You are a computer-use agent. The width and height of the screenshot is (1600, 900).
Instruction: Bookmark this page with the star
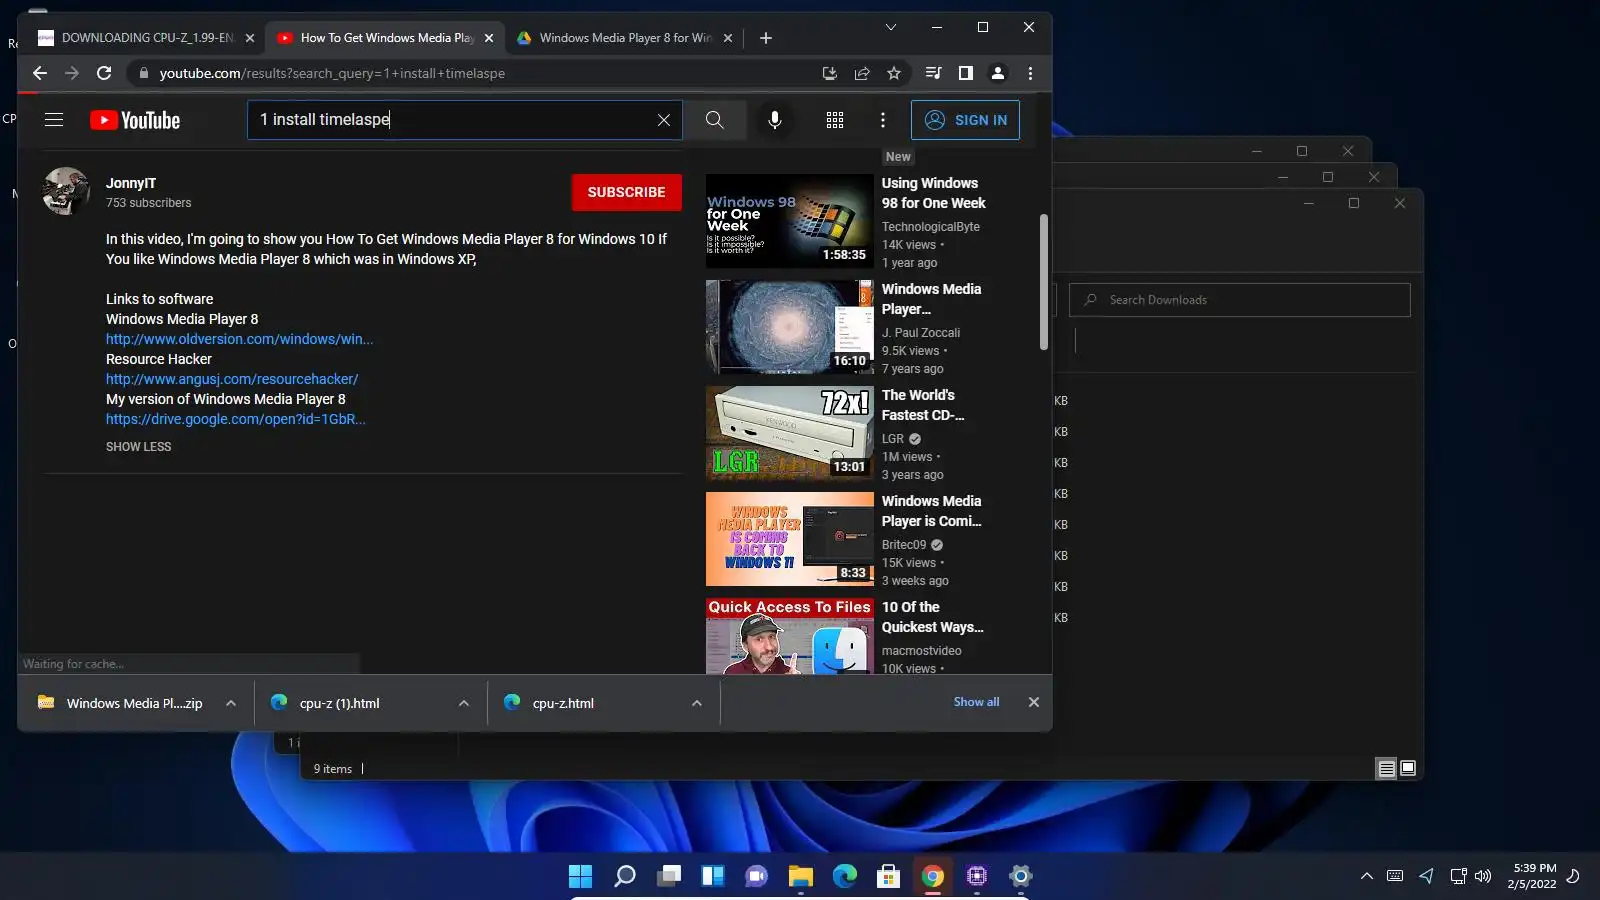pyautogui.click(x=894, y=73)
